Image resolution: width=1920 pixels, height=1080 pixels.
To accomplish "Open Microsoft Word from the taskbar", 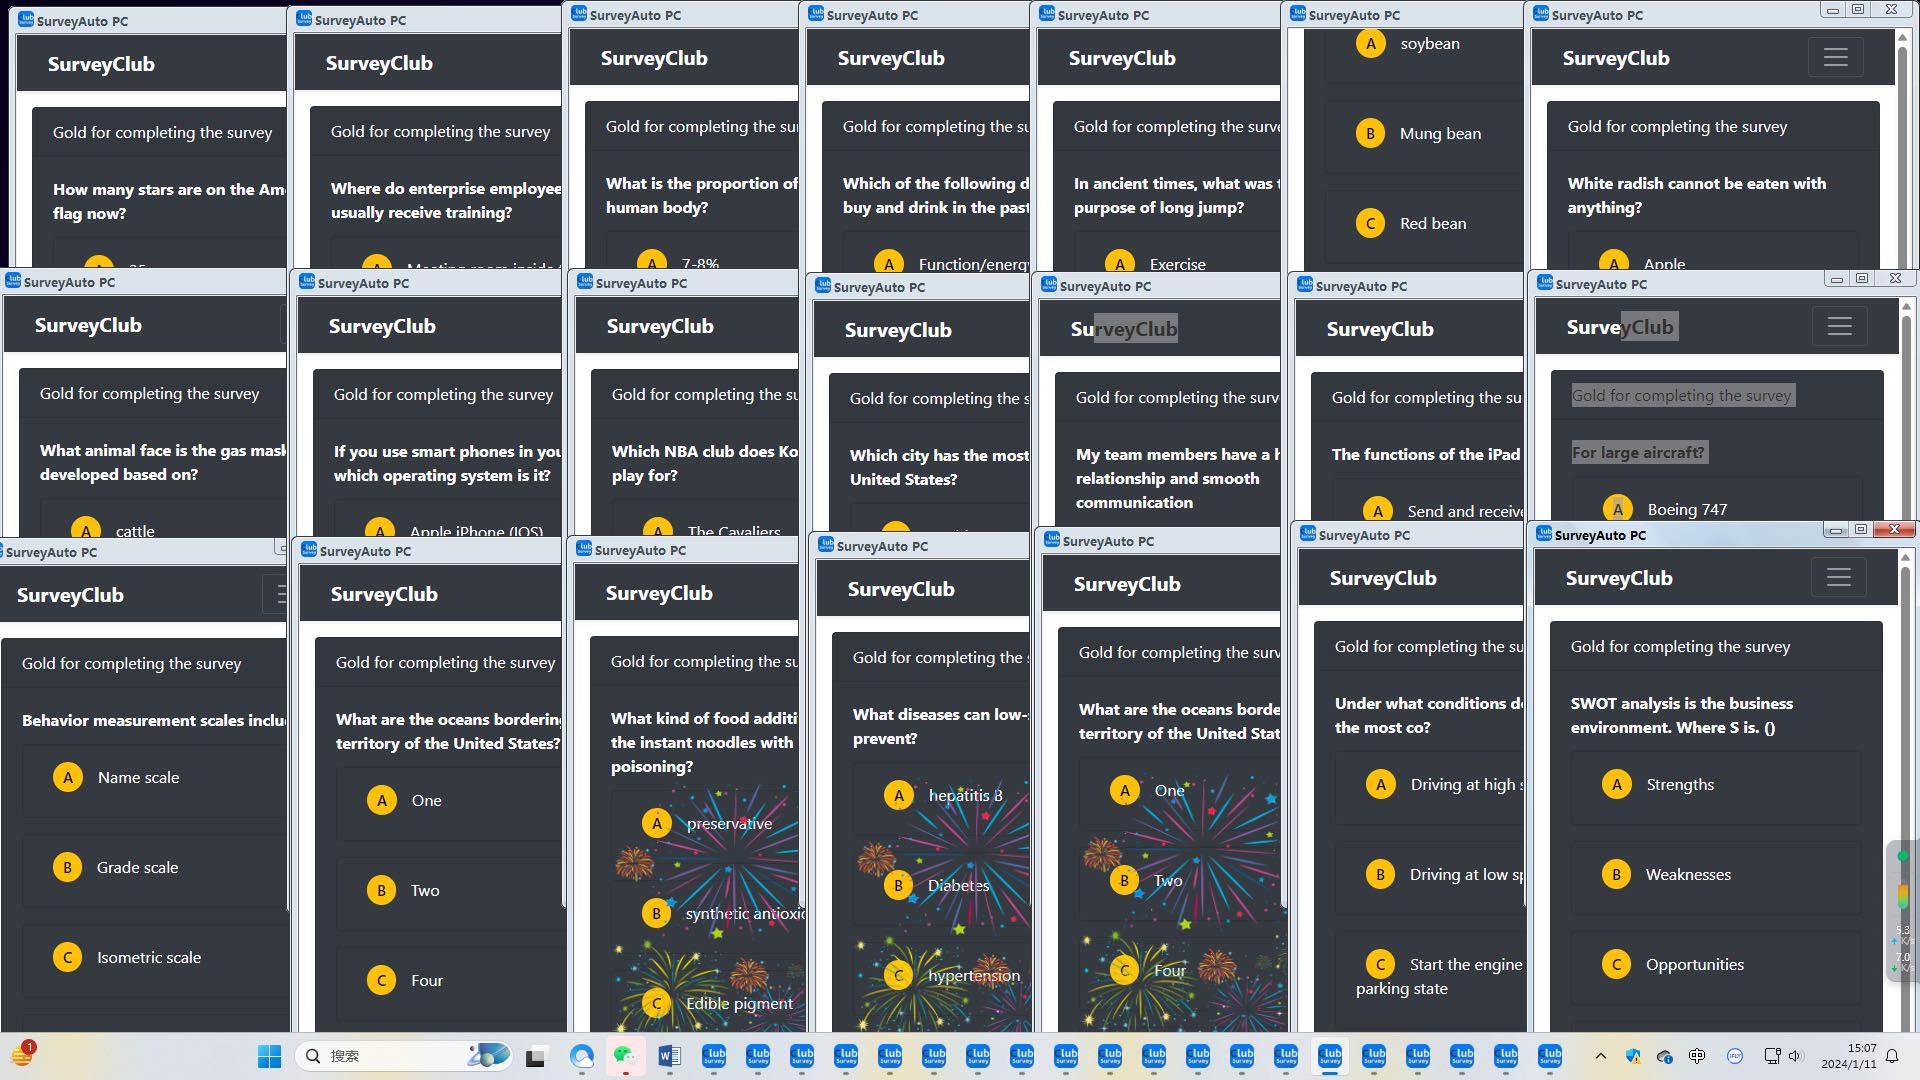I will pyautogui.click(x=669, y=1056).
